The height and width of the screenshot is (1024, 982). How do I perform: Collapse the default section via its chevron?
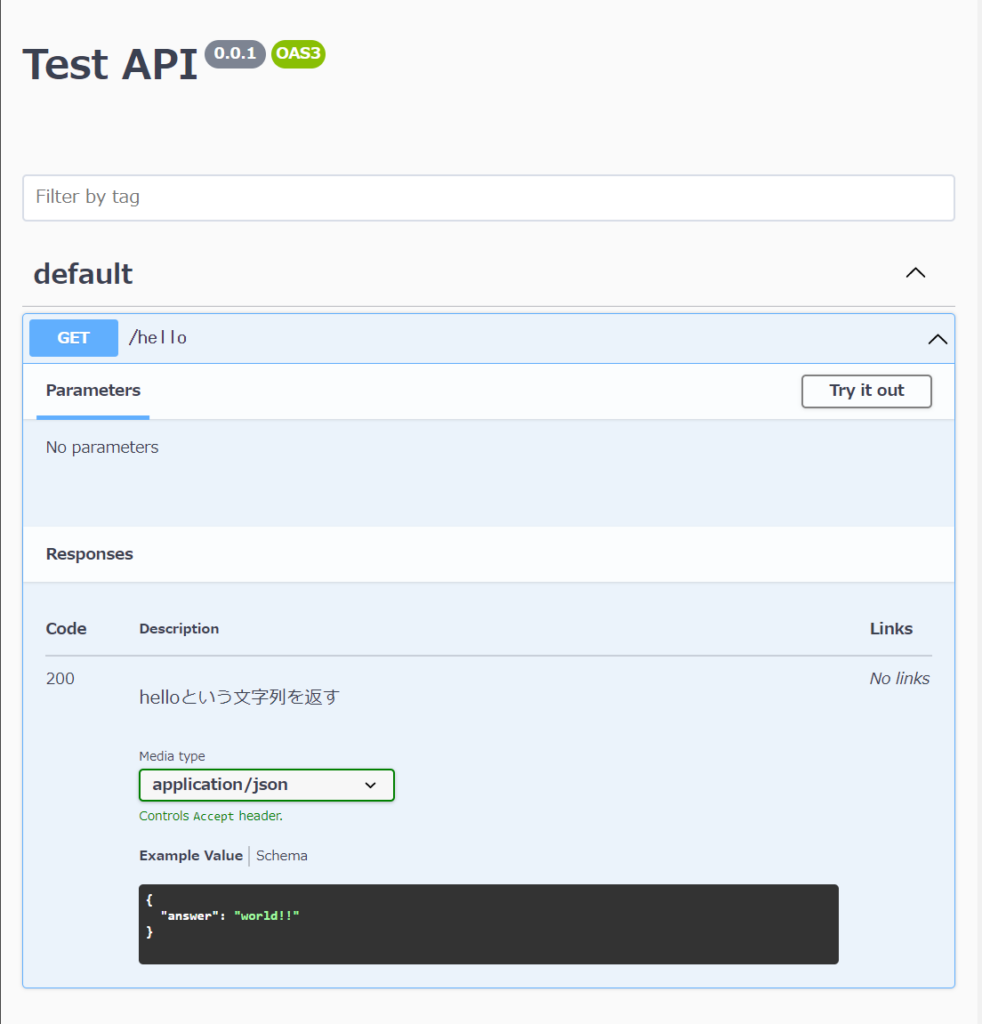(x=915, y=272)
